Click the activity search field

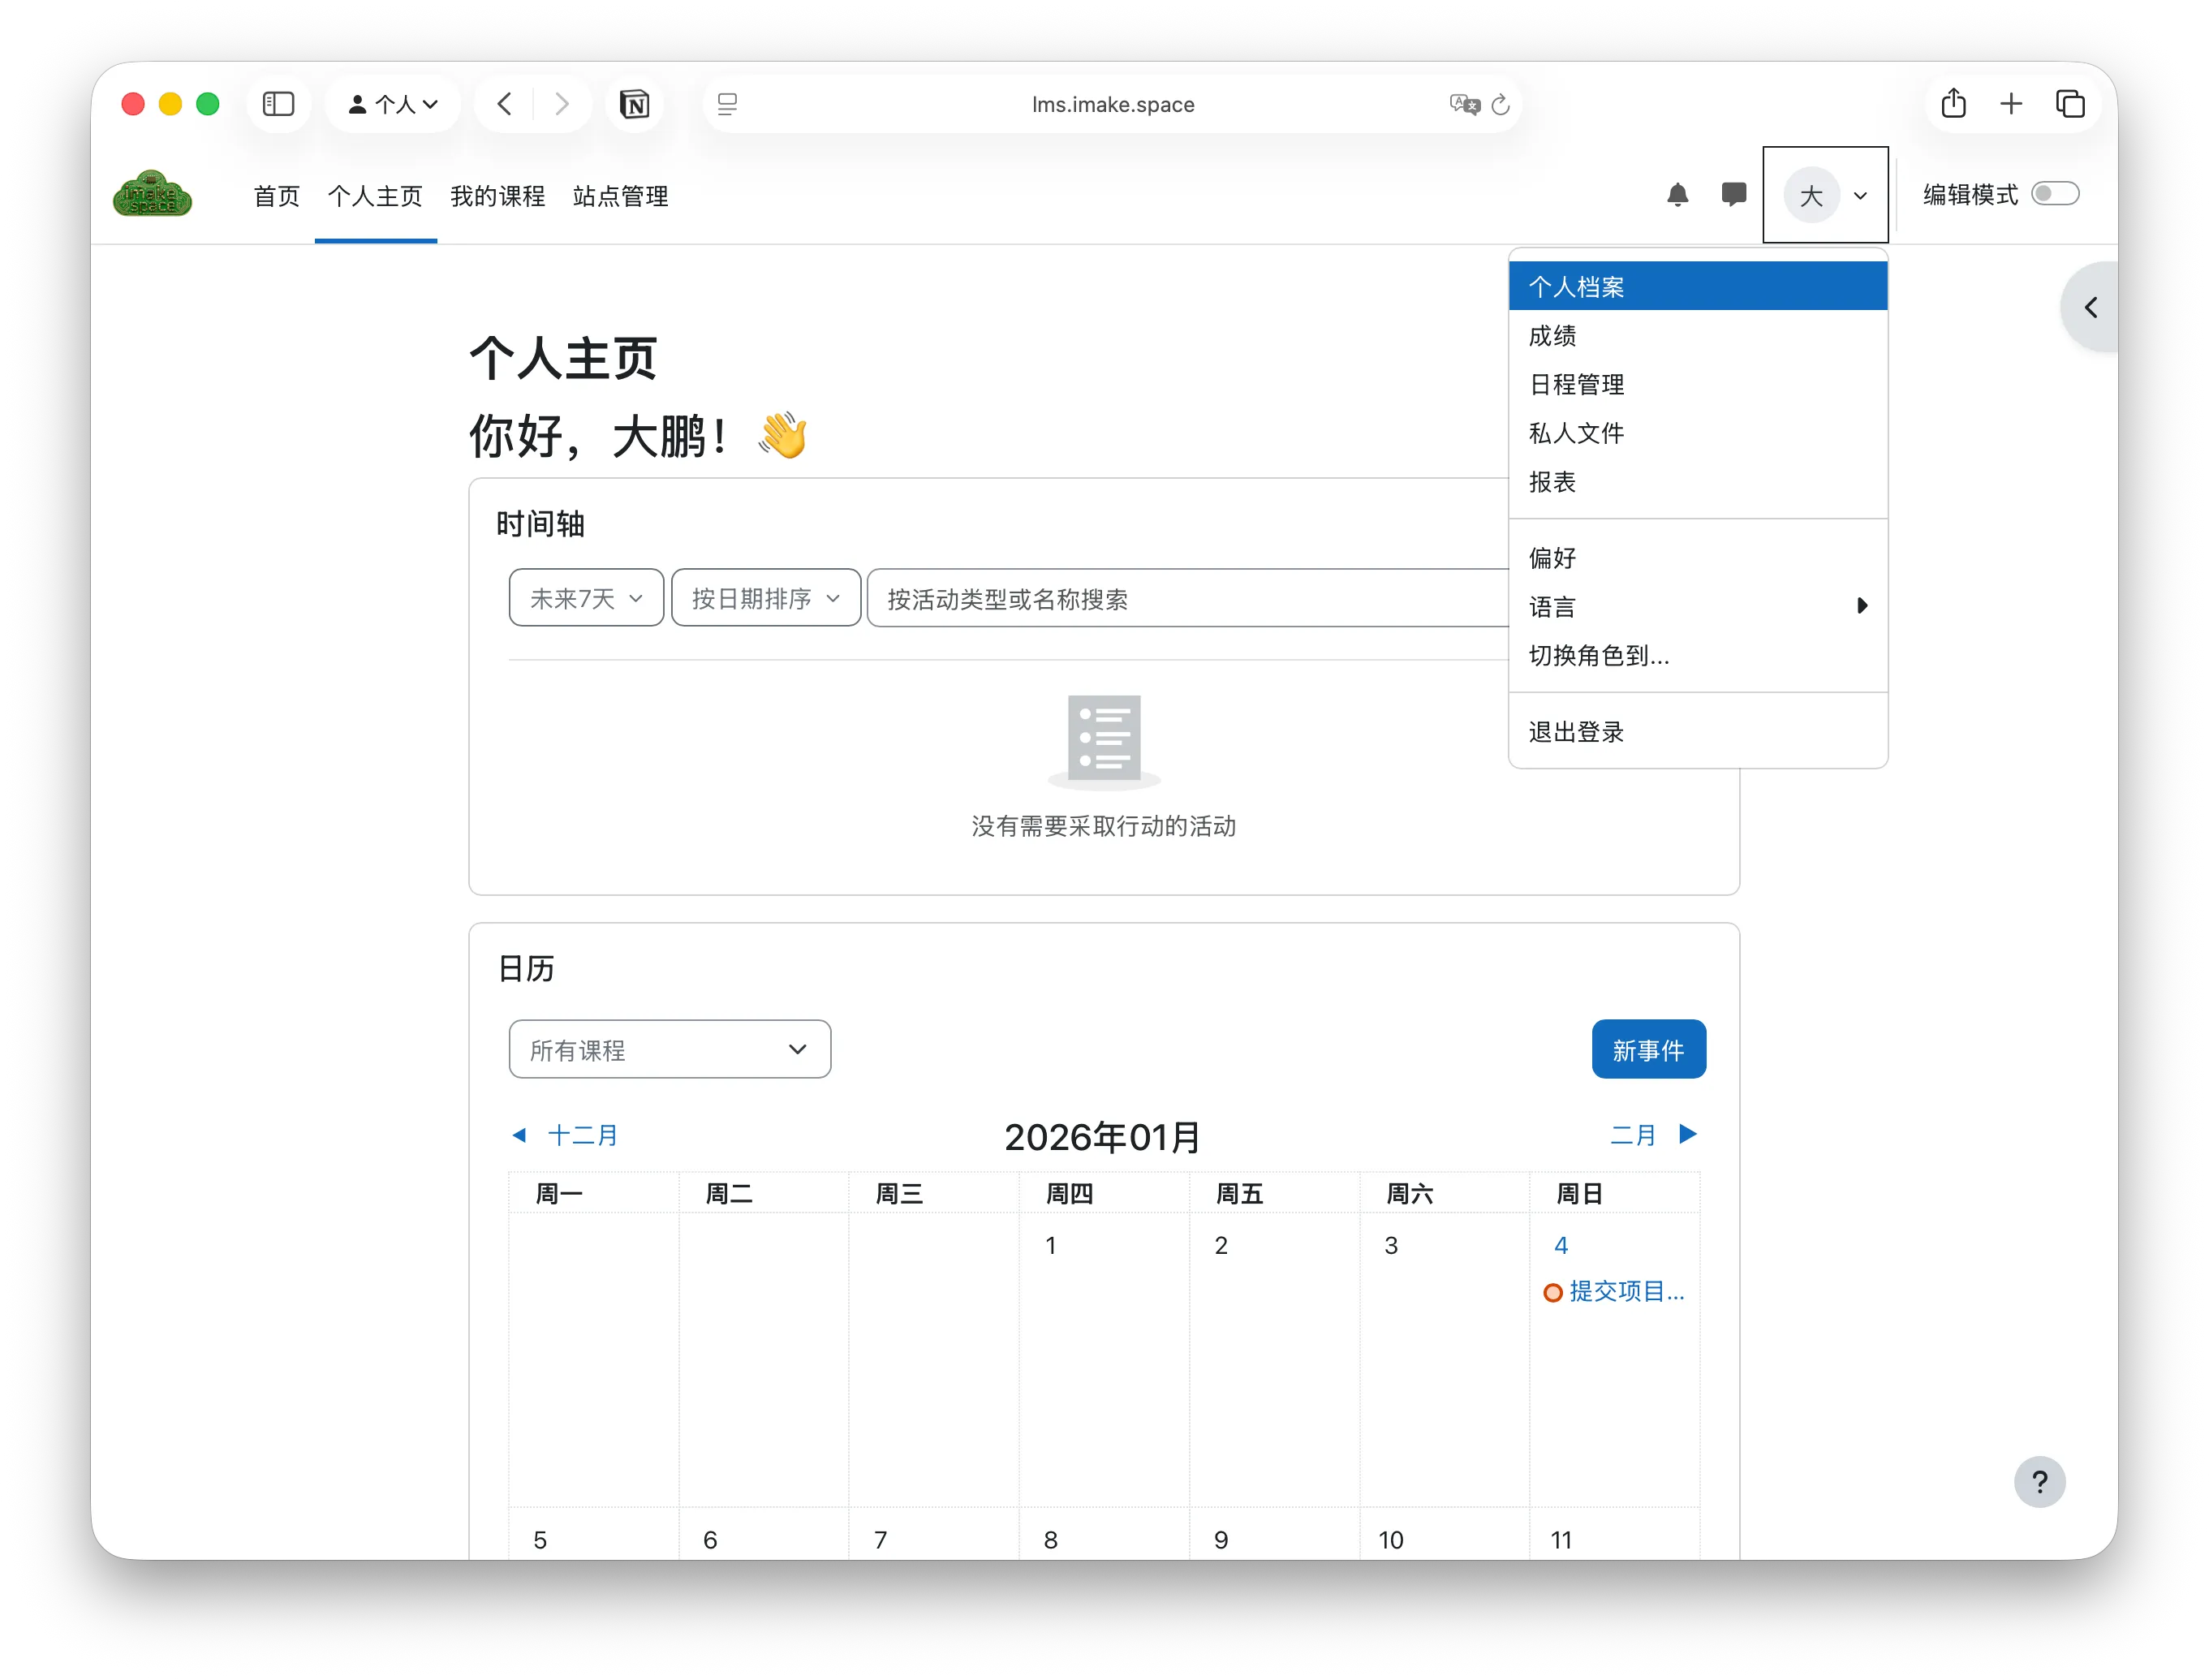click(1150, 599)
